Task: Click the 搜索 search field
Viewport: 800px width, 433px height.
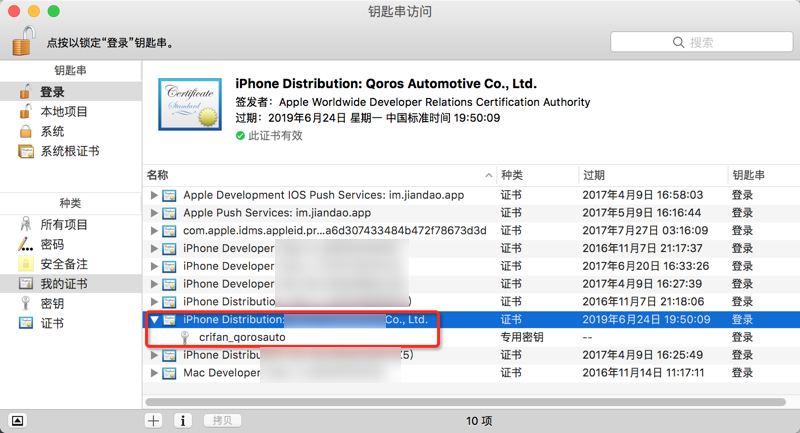Action: (x=702, y=42)
